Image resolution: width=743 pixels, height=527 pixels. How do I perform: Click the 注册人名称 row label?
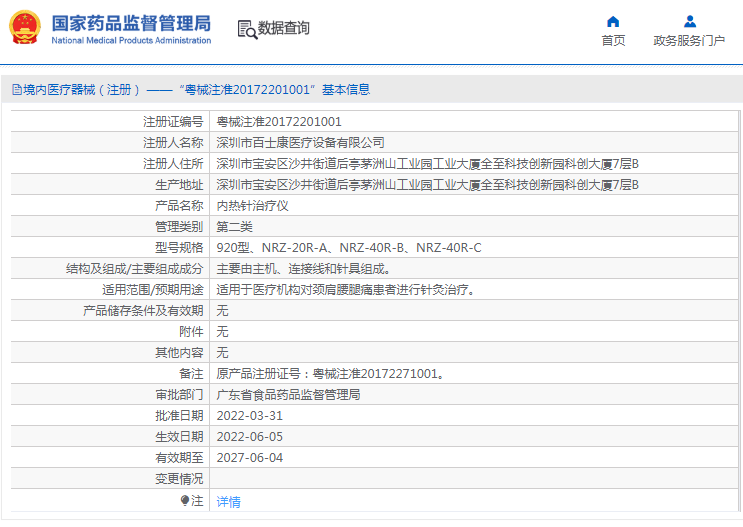[173, 143]
